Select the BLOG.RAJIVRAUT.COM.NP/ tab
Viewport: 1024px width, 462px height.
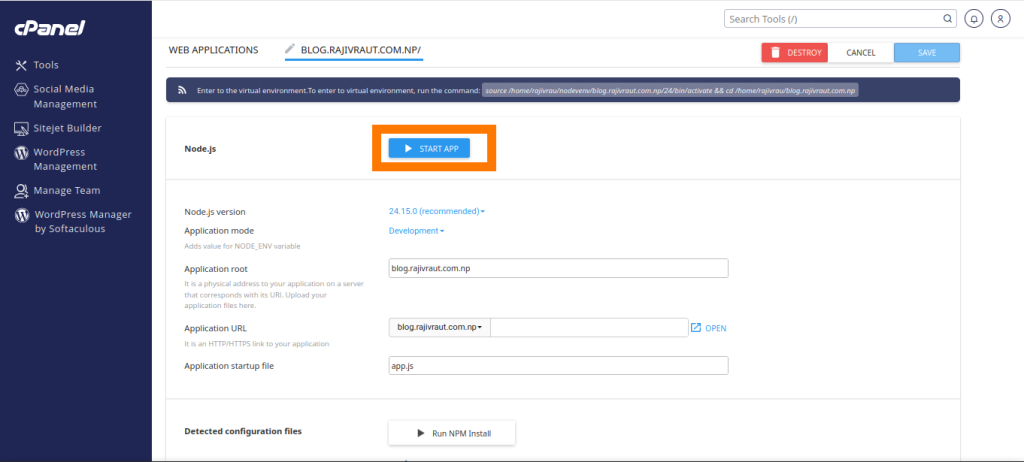tap(354, 50)
